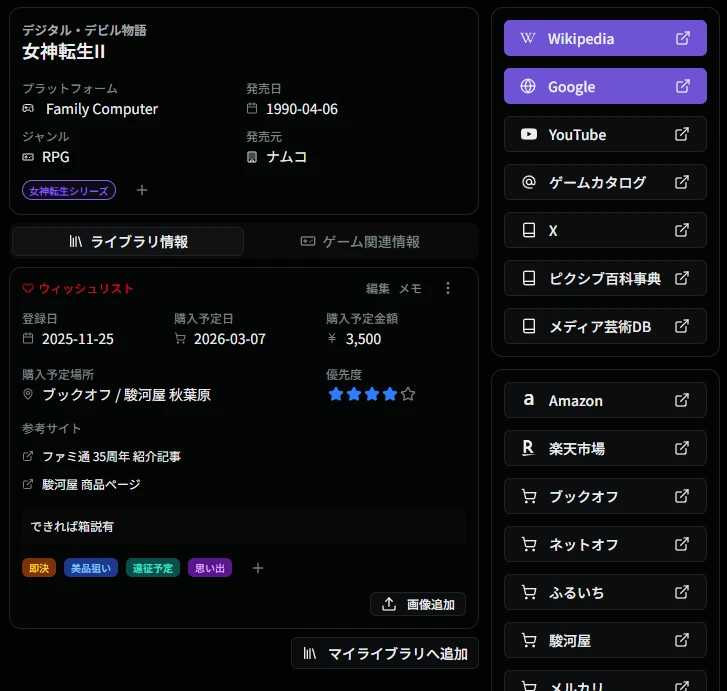Click external-link arrow on メルカリ row
The image size is (727, 691).
682,686
